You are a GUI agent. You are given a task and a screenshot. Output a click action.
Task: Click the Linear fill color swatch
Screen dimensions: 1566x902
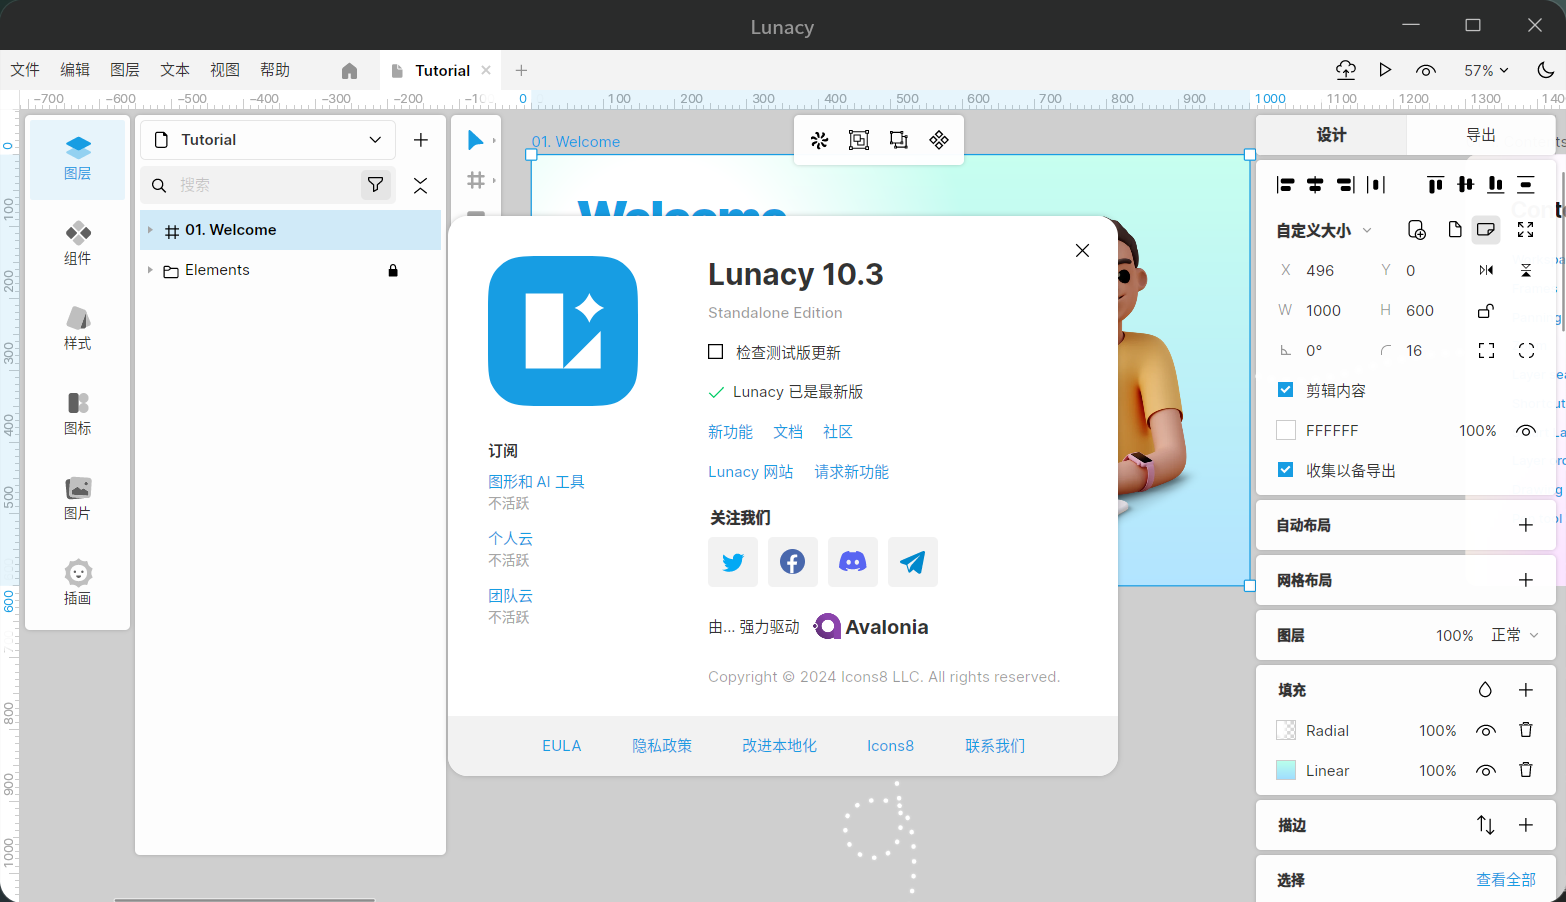point(1286,771)
